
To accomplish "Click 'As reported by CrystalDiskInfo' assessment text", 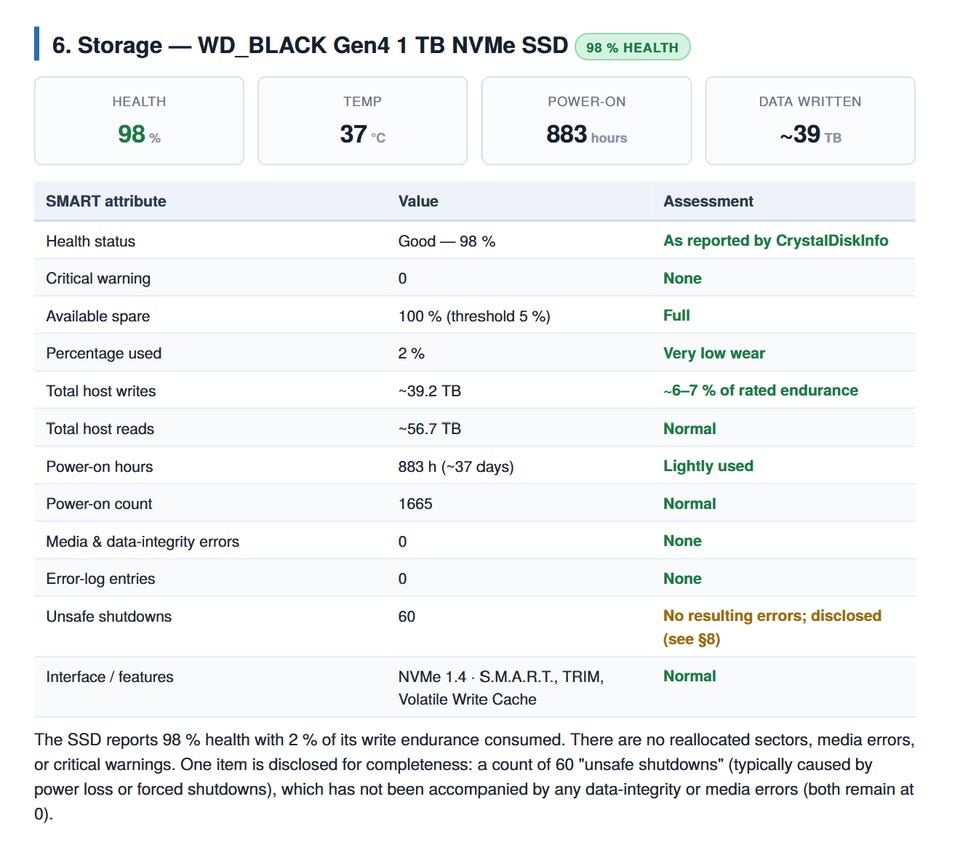I will click(x=776, y=241).
